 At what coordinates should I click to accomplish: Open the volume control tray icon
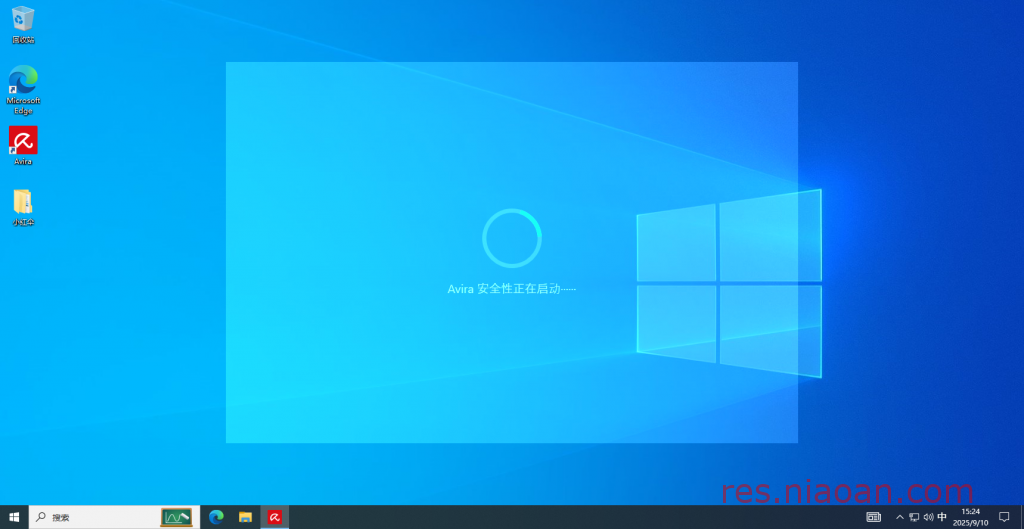pyautogui.click(x=928, y=517)
